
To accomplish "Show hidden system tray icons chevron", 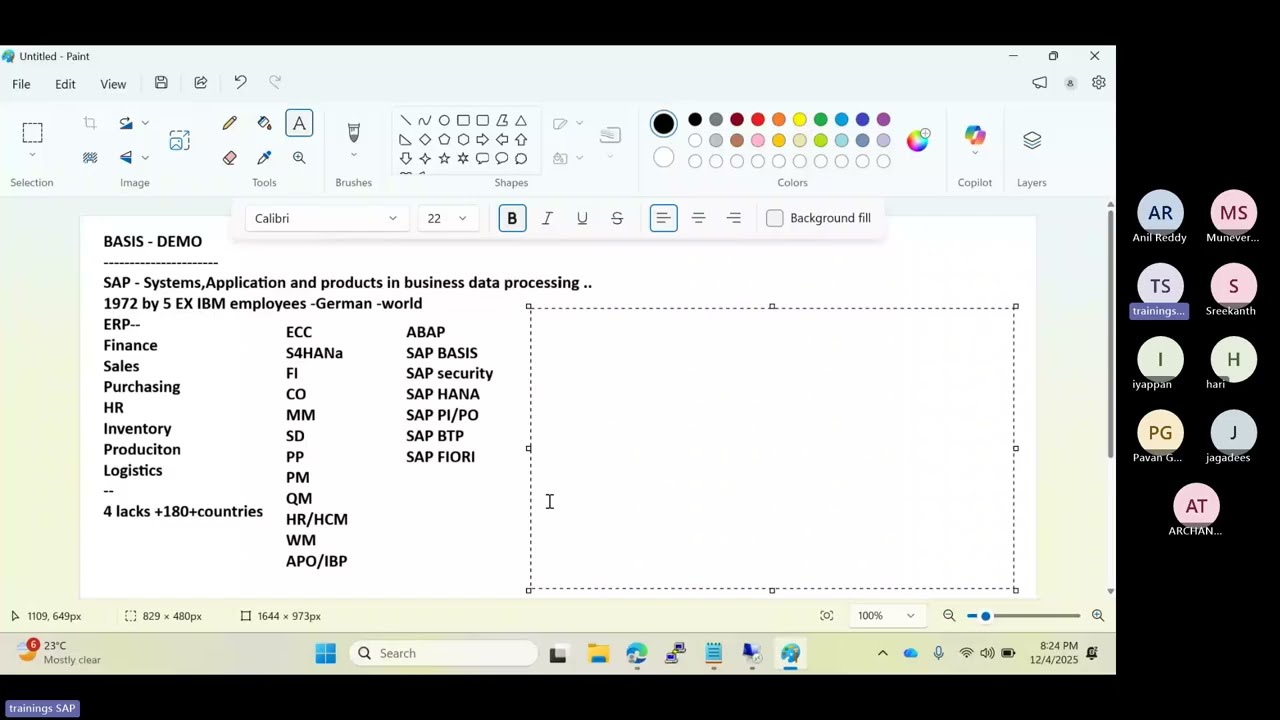I will 882,653.
